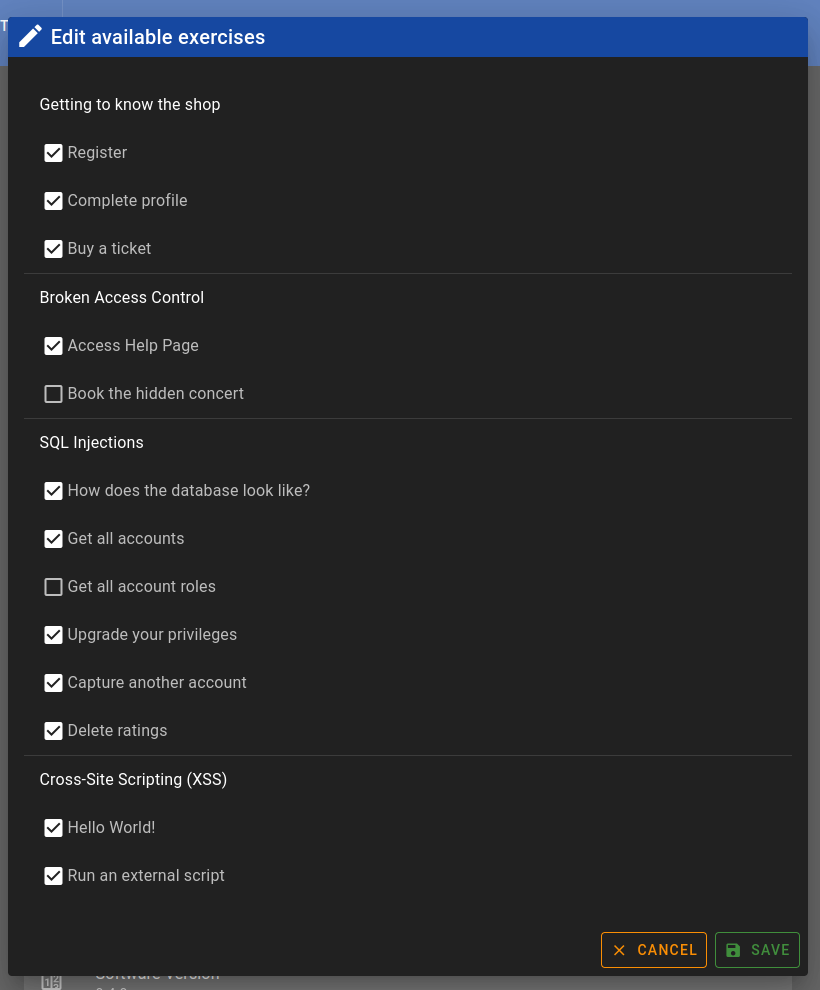Screen dimensions: 820x990
Task: Enable the Book the hidden concert exercise
Action: pyautogui.click(x=54, y=394)
